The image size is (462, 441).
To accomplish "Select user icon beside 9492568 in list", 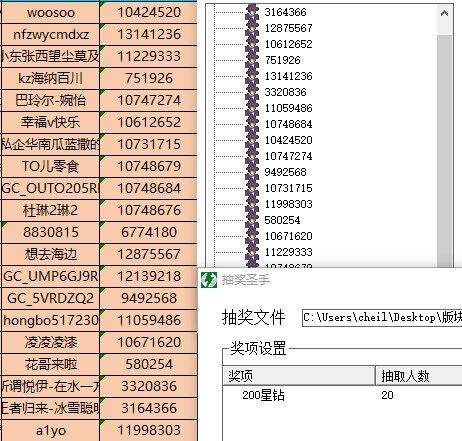I will tap(252, 172).
